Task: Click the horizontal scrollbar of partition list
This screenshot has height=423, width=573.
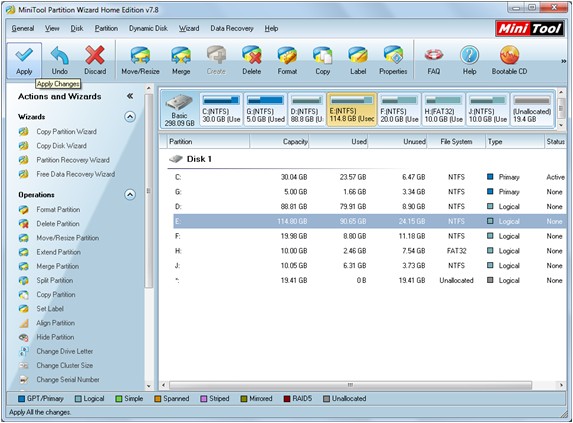Action: click(350, 385)
